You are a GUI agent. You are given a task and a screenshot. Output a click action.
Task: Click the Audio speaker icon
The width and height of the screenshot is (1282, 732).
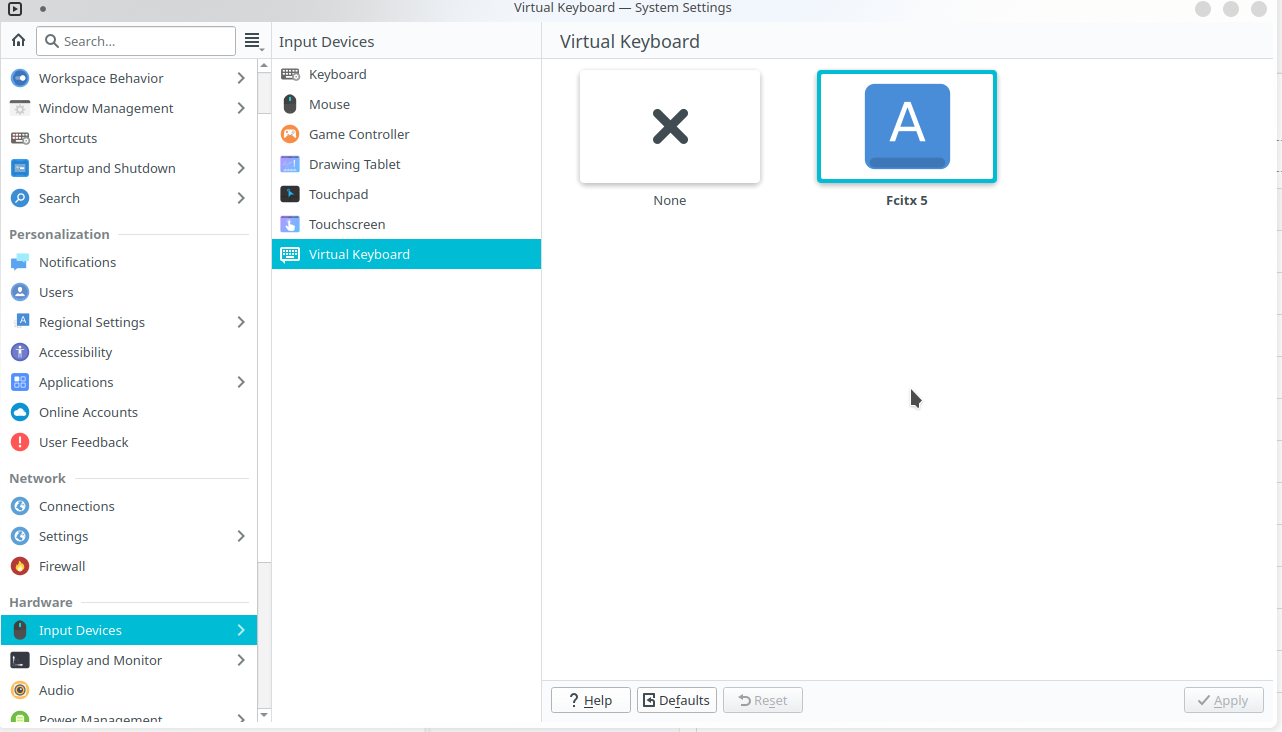click(x=20, y=690)
